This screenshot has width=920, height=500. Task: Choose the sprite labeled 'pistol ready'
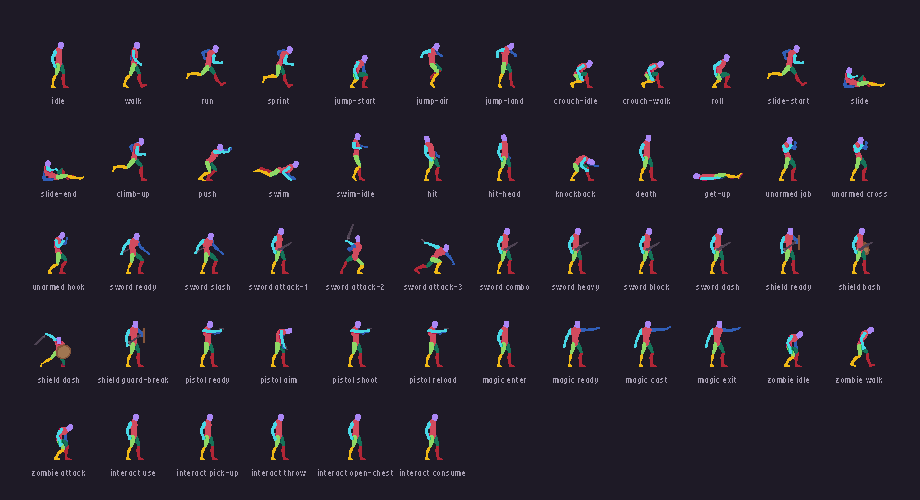[211, 344]
